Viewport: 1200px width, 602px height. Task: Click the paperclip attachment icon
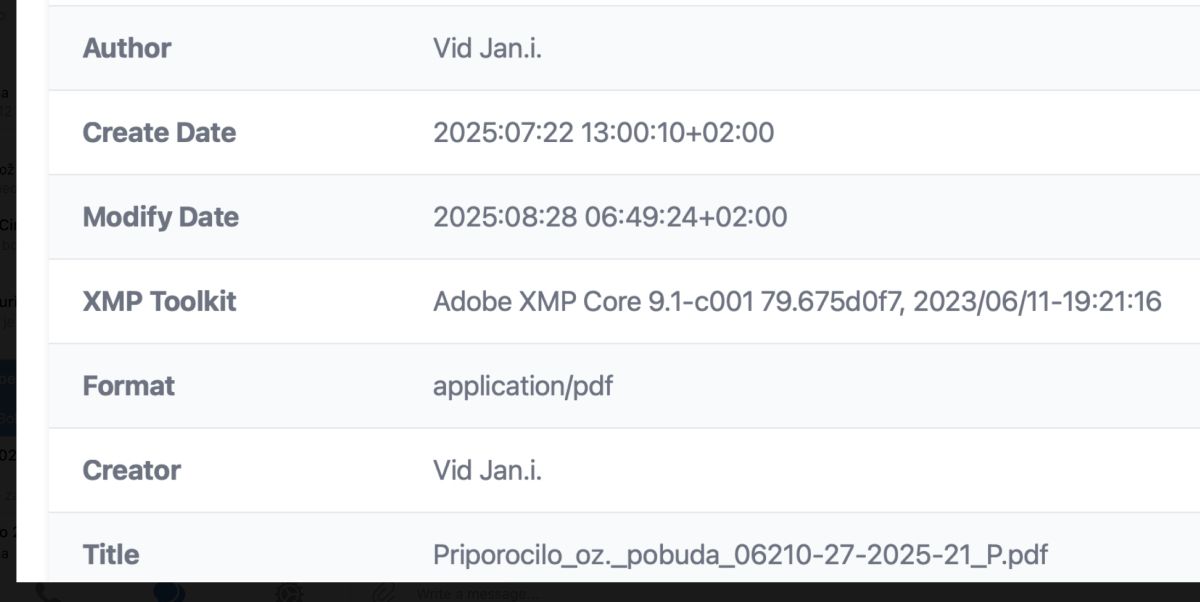[x=384, y=593]
